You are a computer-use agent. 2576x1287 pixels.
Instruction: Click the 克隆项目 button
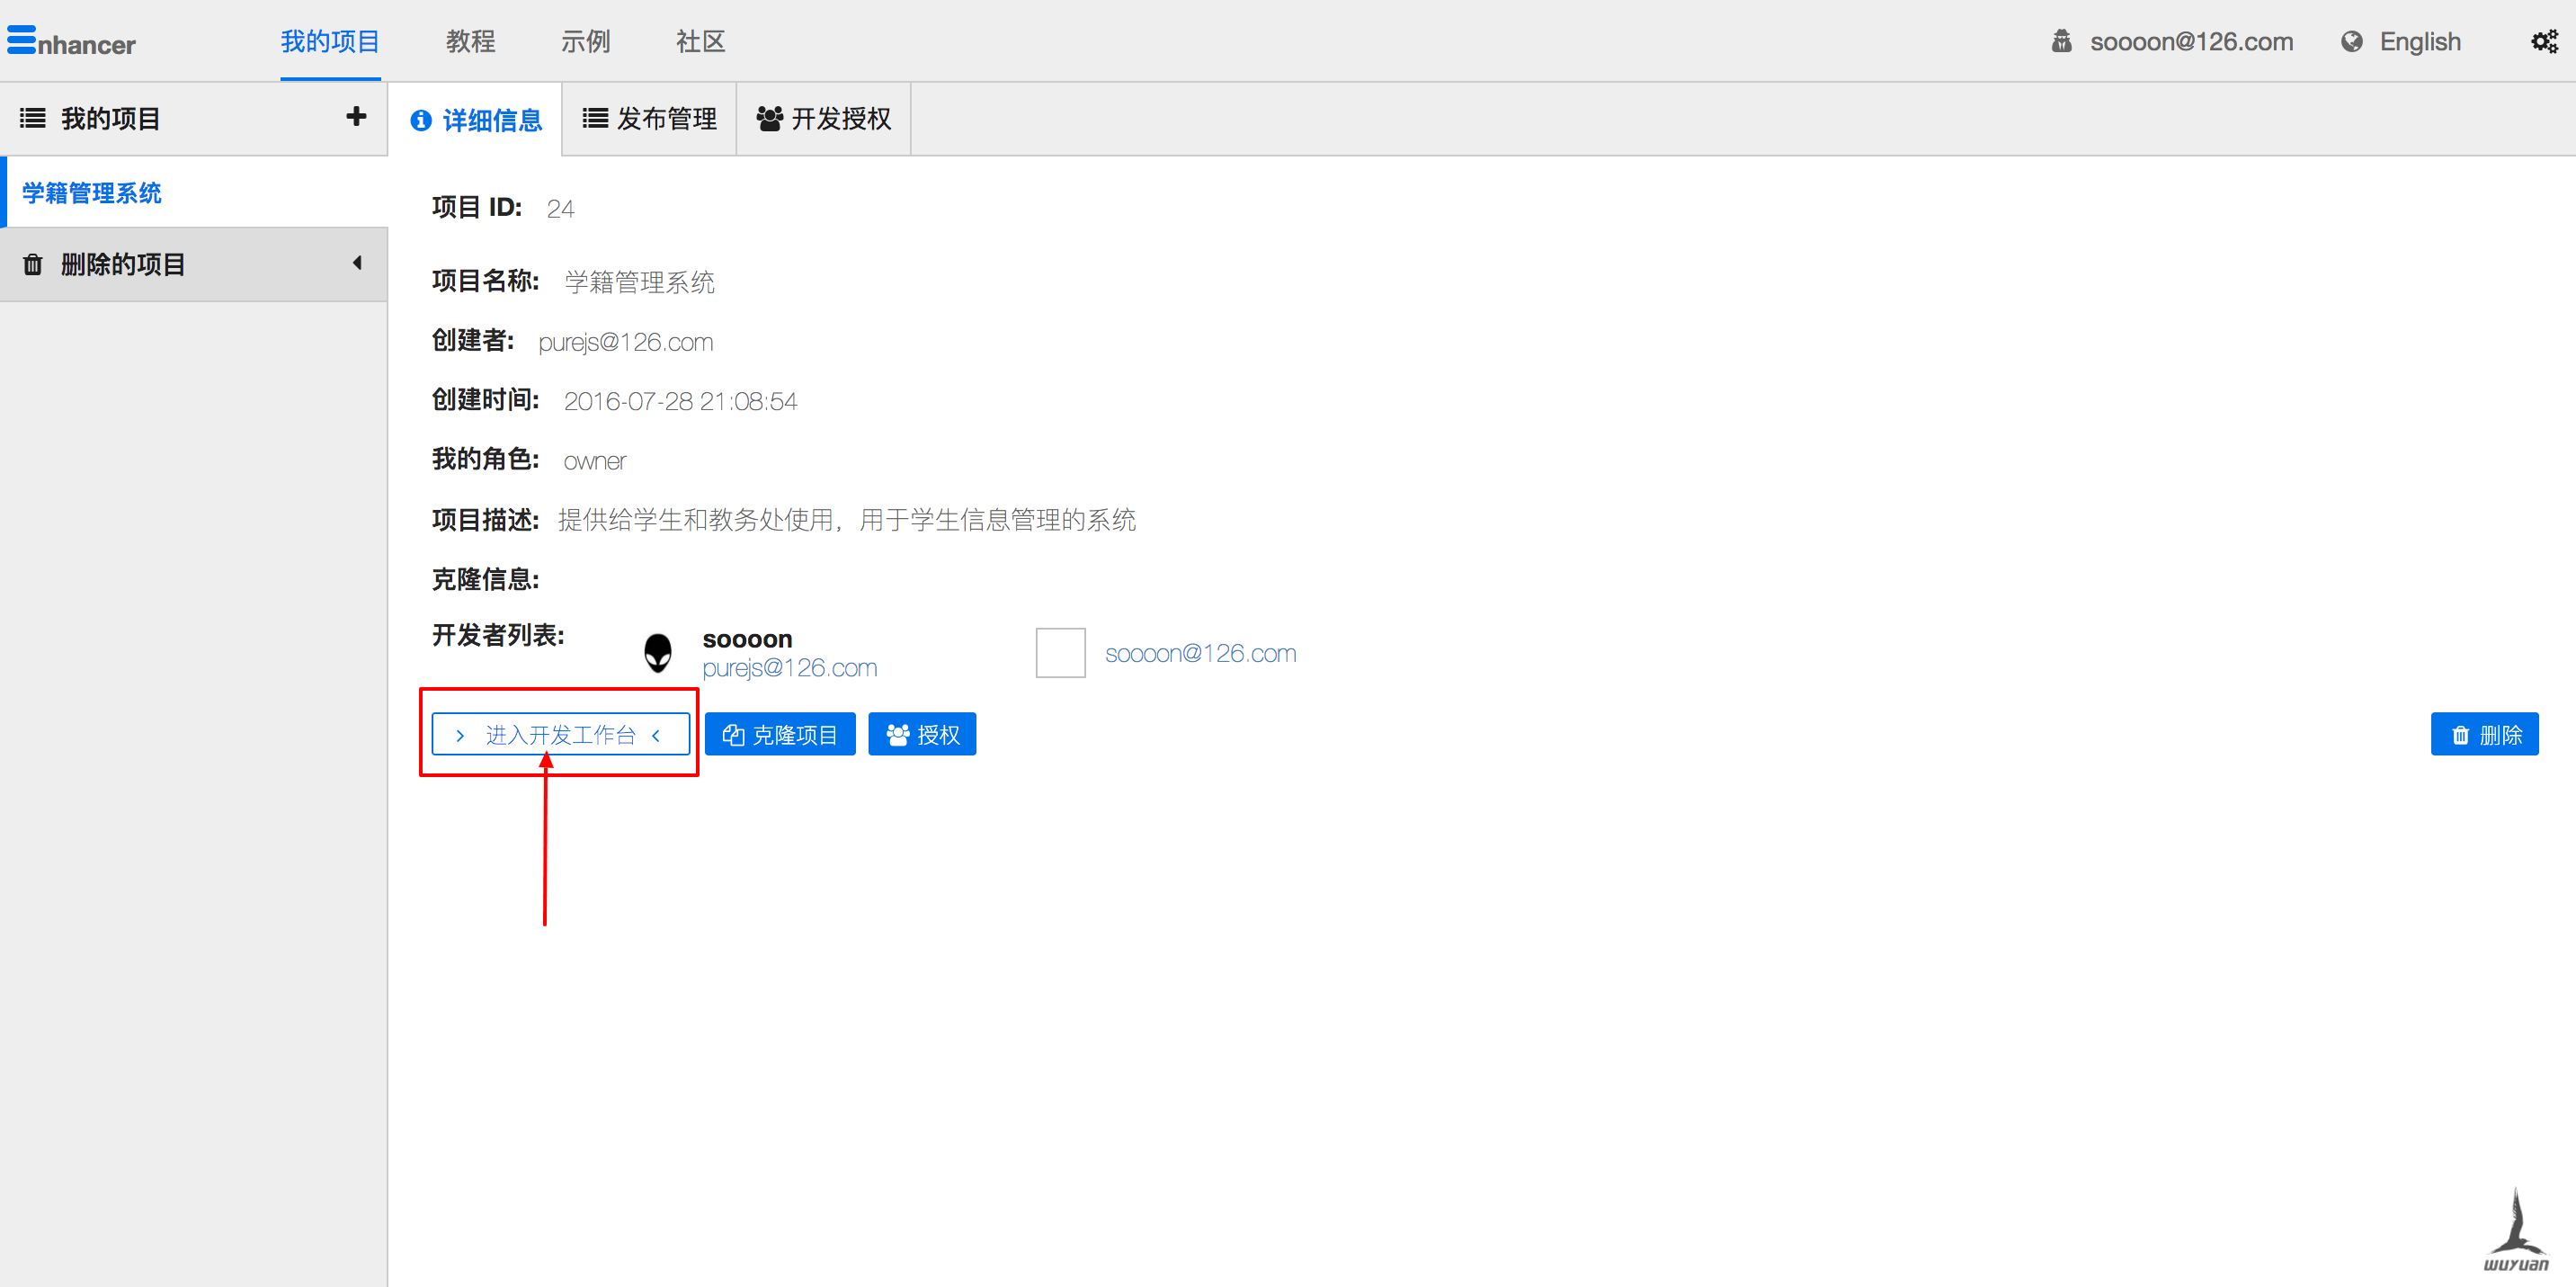780,735
